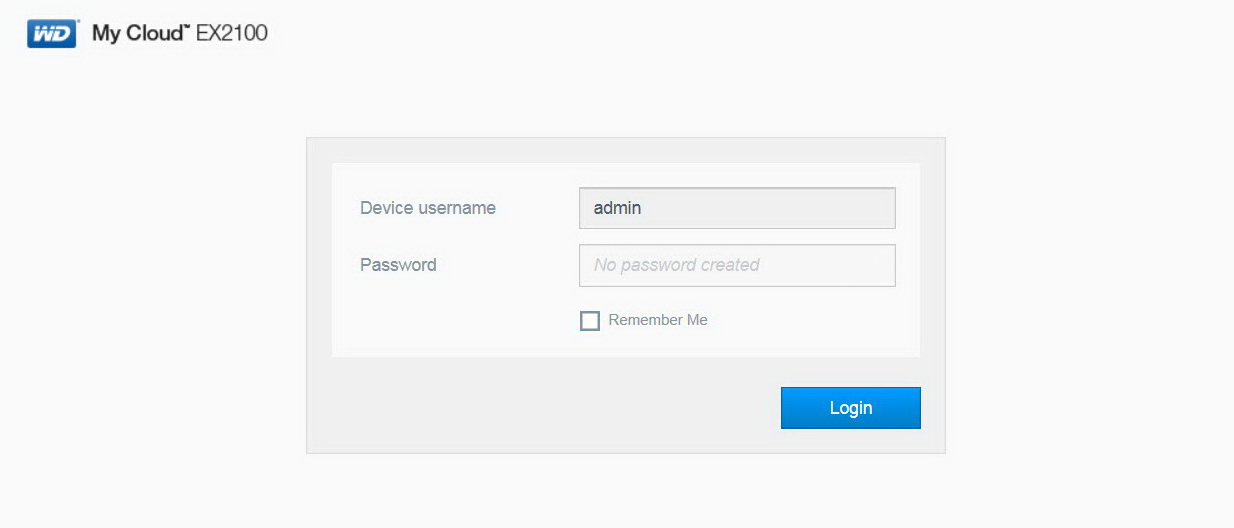This screenshot has height=528, width=1234.
Task: Click the Remember Me label text
Action: (657, 320)
